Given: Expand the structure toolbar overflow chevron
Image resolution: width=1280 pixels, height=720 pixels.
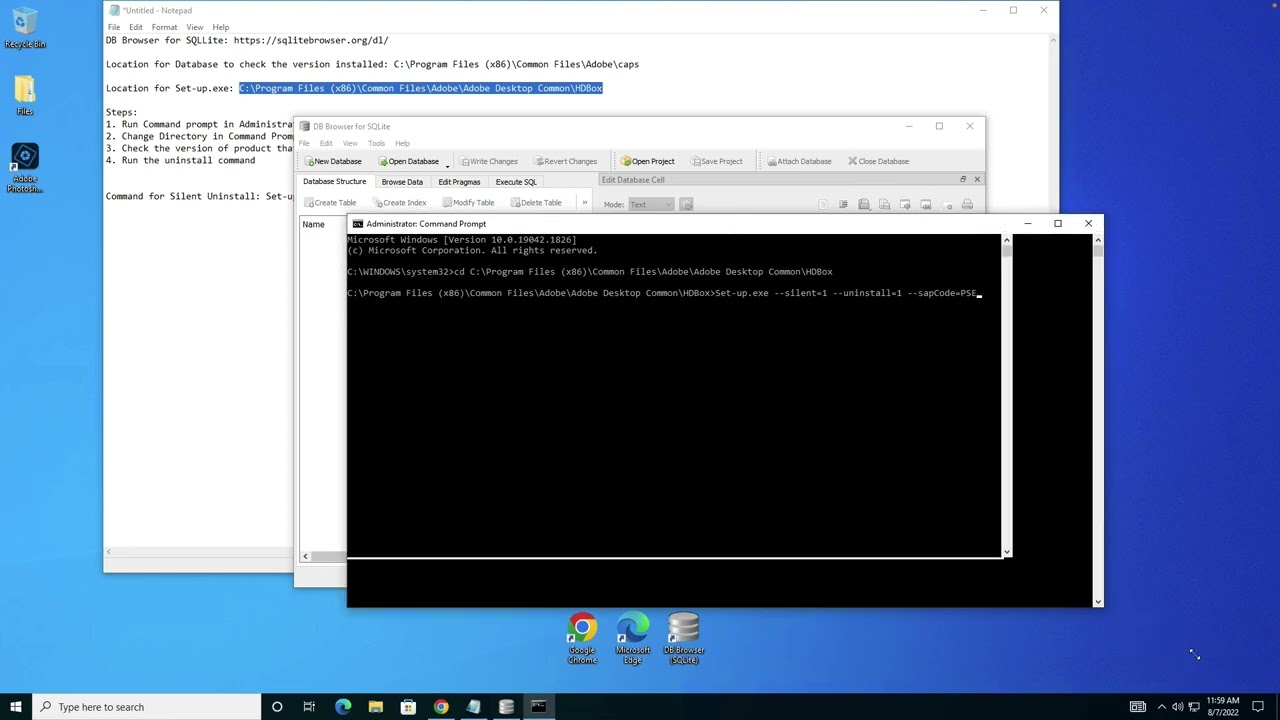Looking at the screenshot, I should (585, 203).
